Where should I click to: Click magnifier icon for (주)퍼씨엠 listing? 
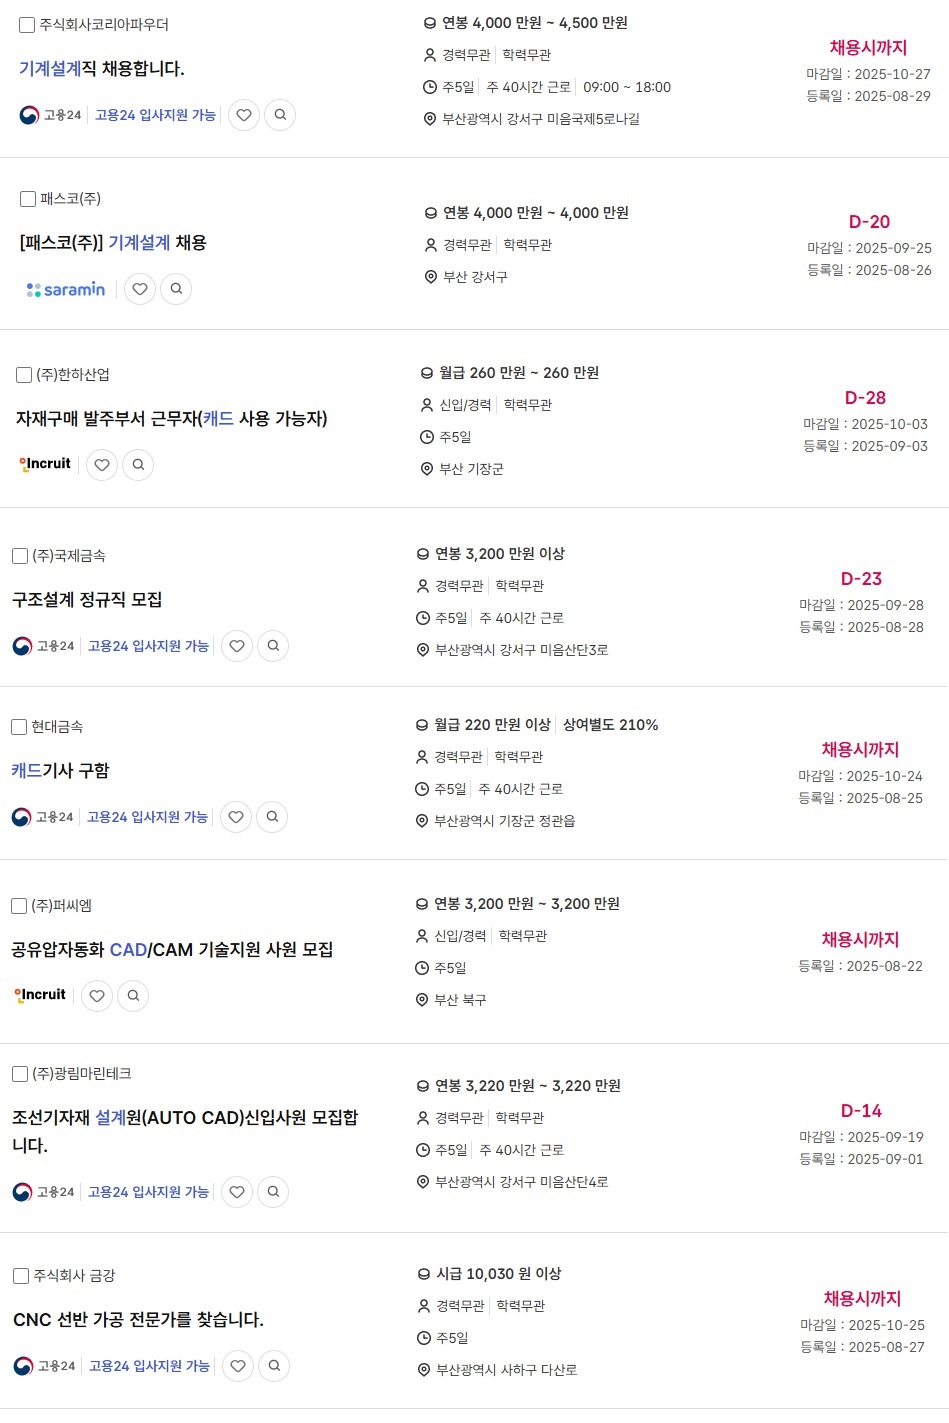coord(133,996)
